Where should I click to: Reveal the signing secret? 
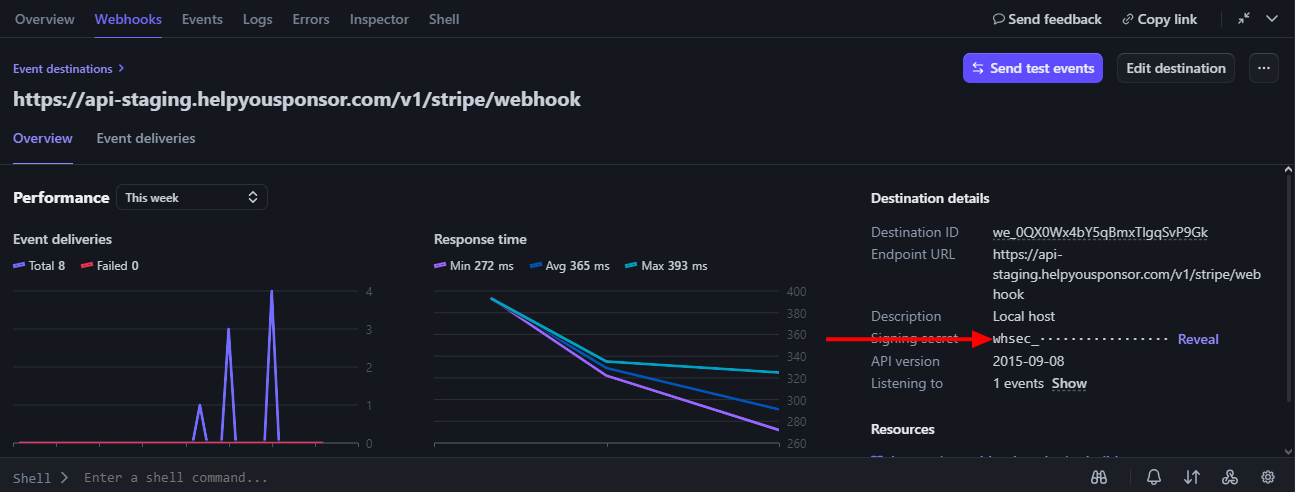coord(1198,339)
